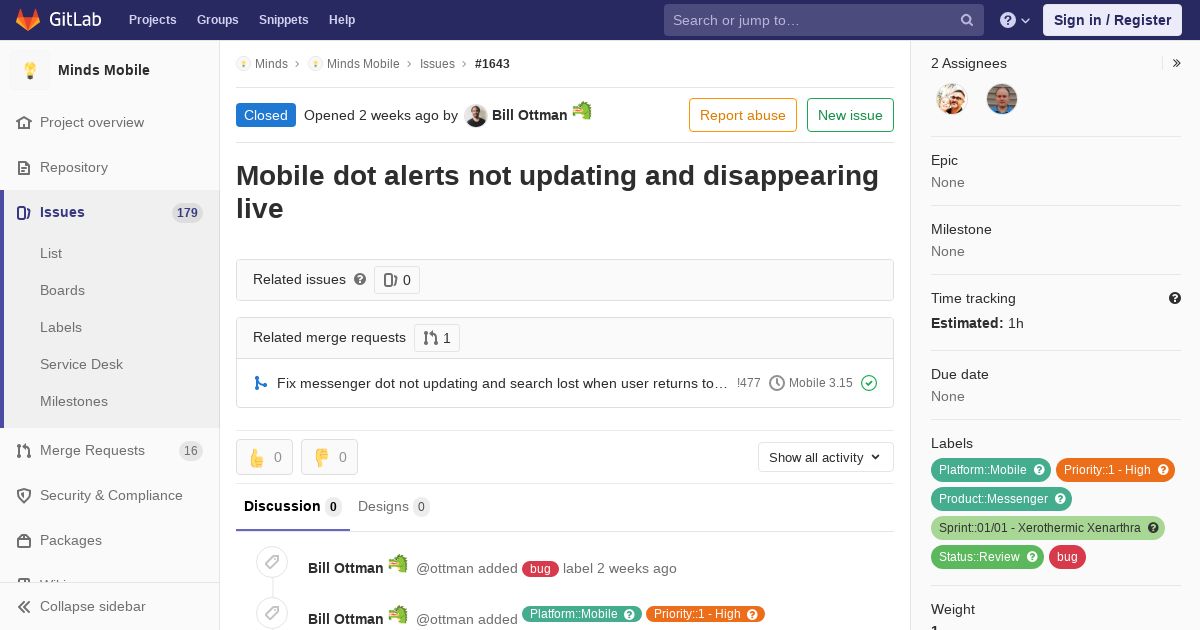Click the Minds Mobile lightbulb project avatar

(30, 70)
